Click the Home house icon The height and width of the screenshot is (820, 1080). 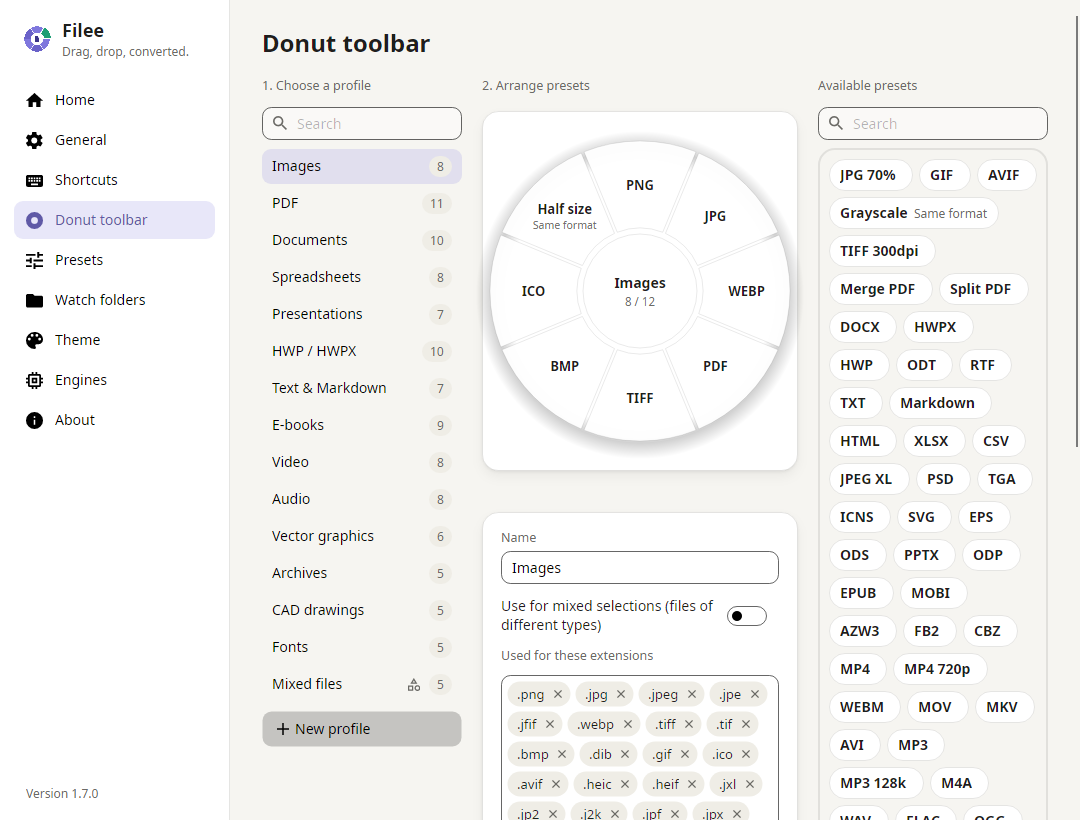tap(34, 101)
